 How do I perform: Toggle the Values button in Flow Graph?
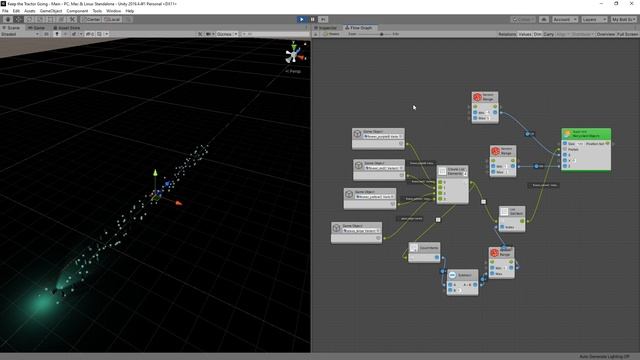(525, 34)
